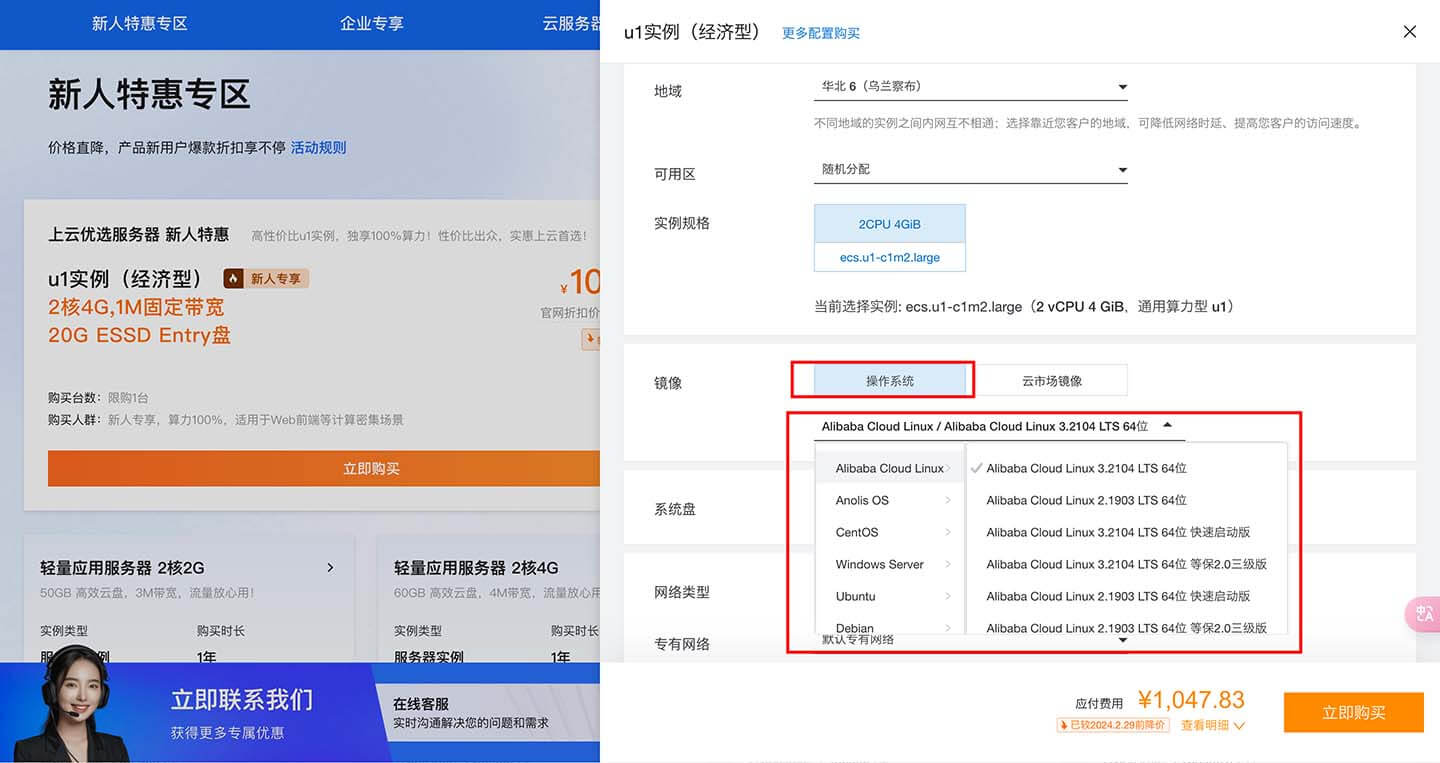Open the 云服务器 nav item
1440x763 pixels.
coord(571,23)
